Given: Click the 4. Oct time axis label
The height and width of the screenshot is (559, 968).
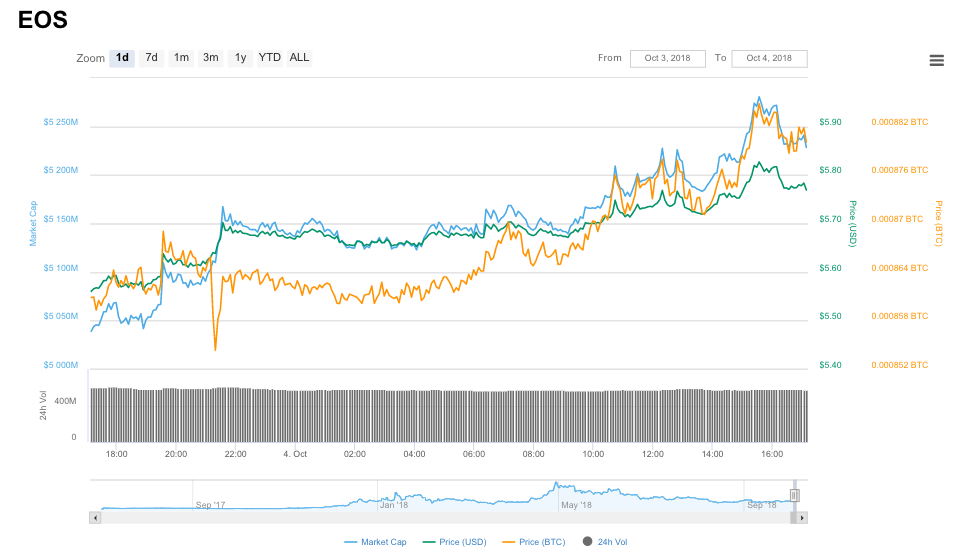Looking at the screenshot, I should [295, 454].
